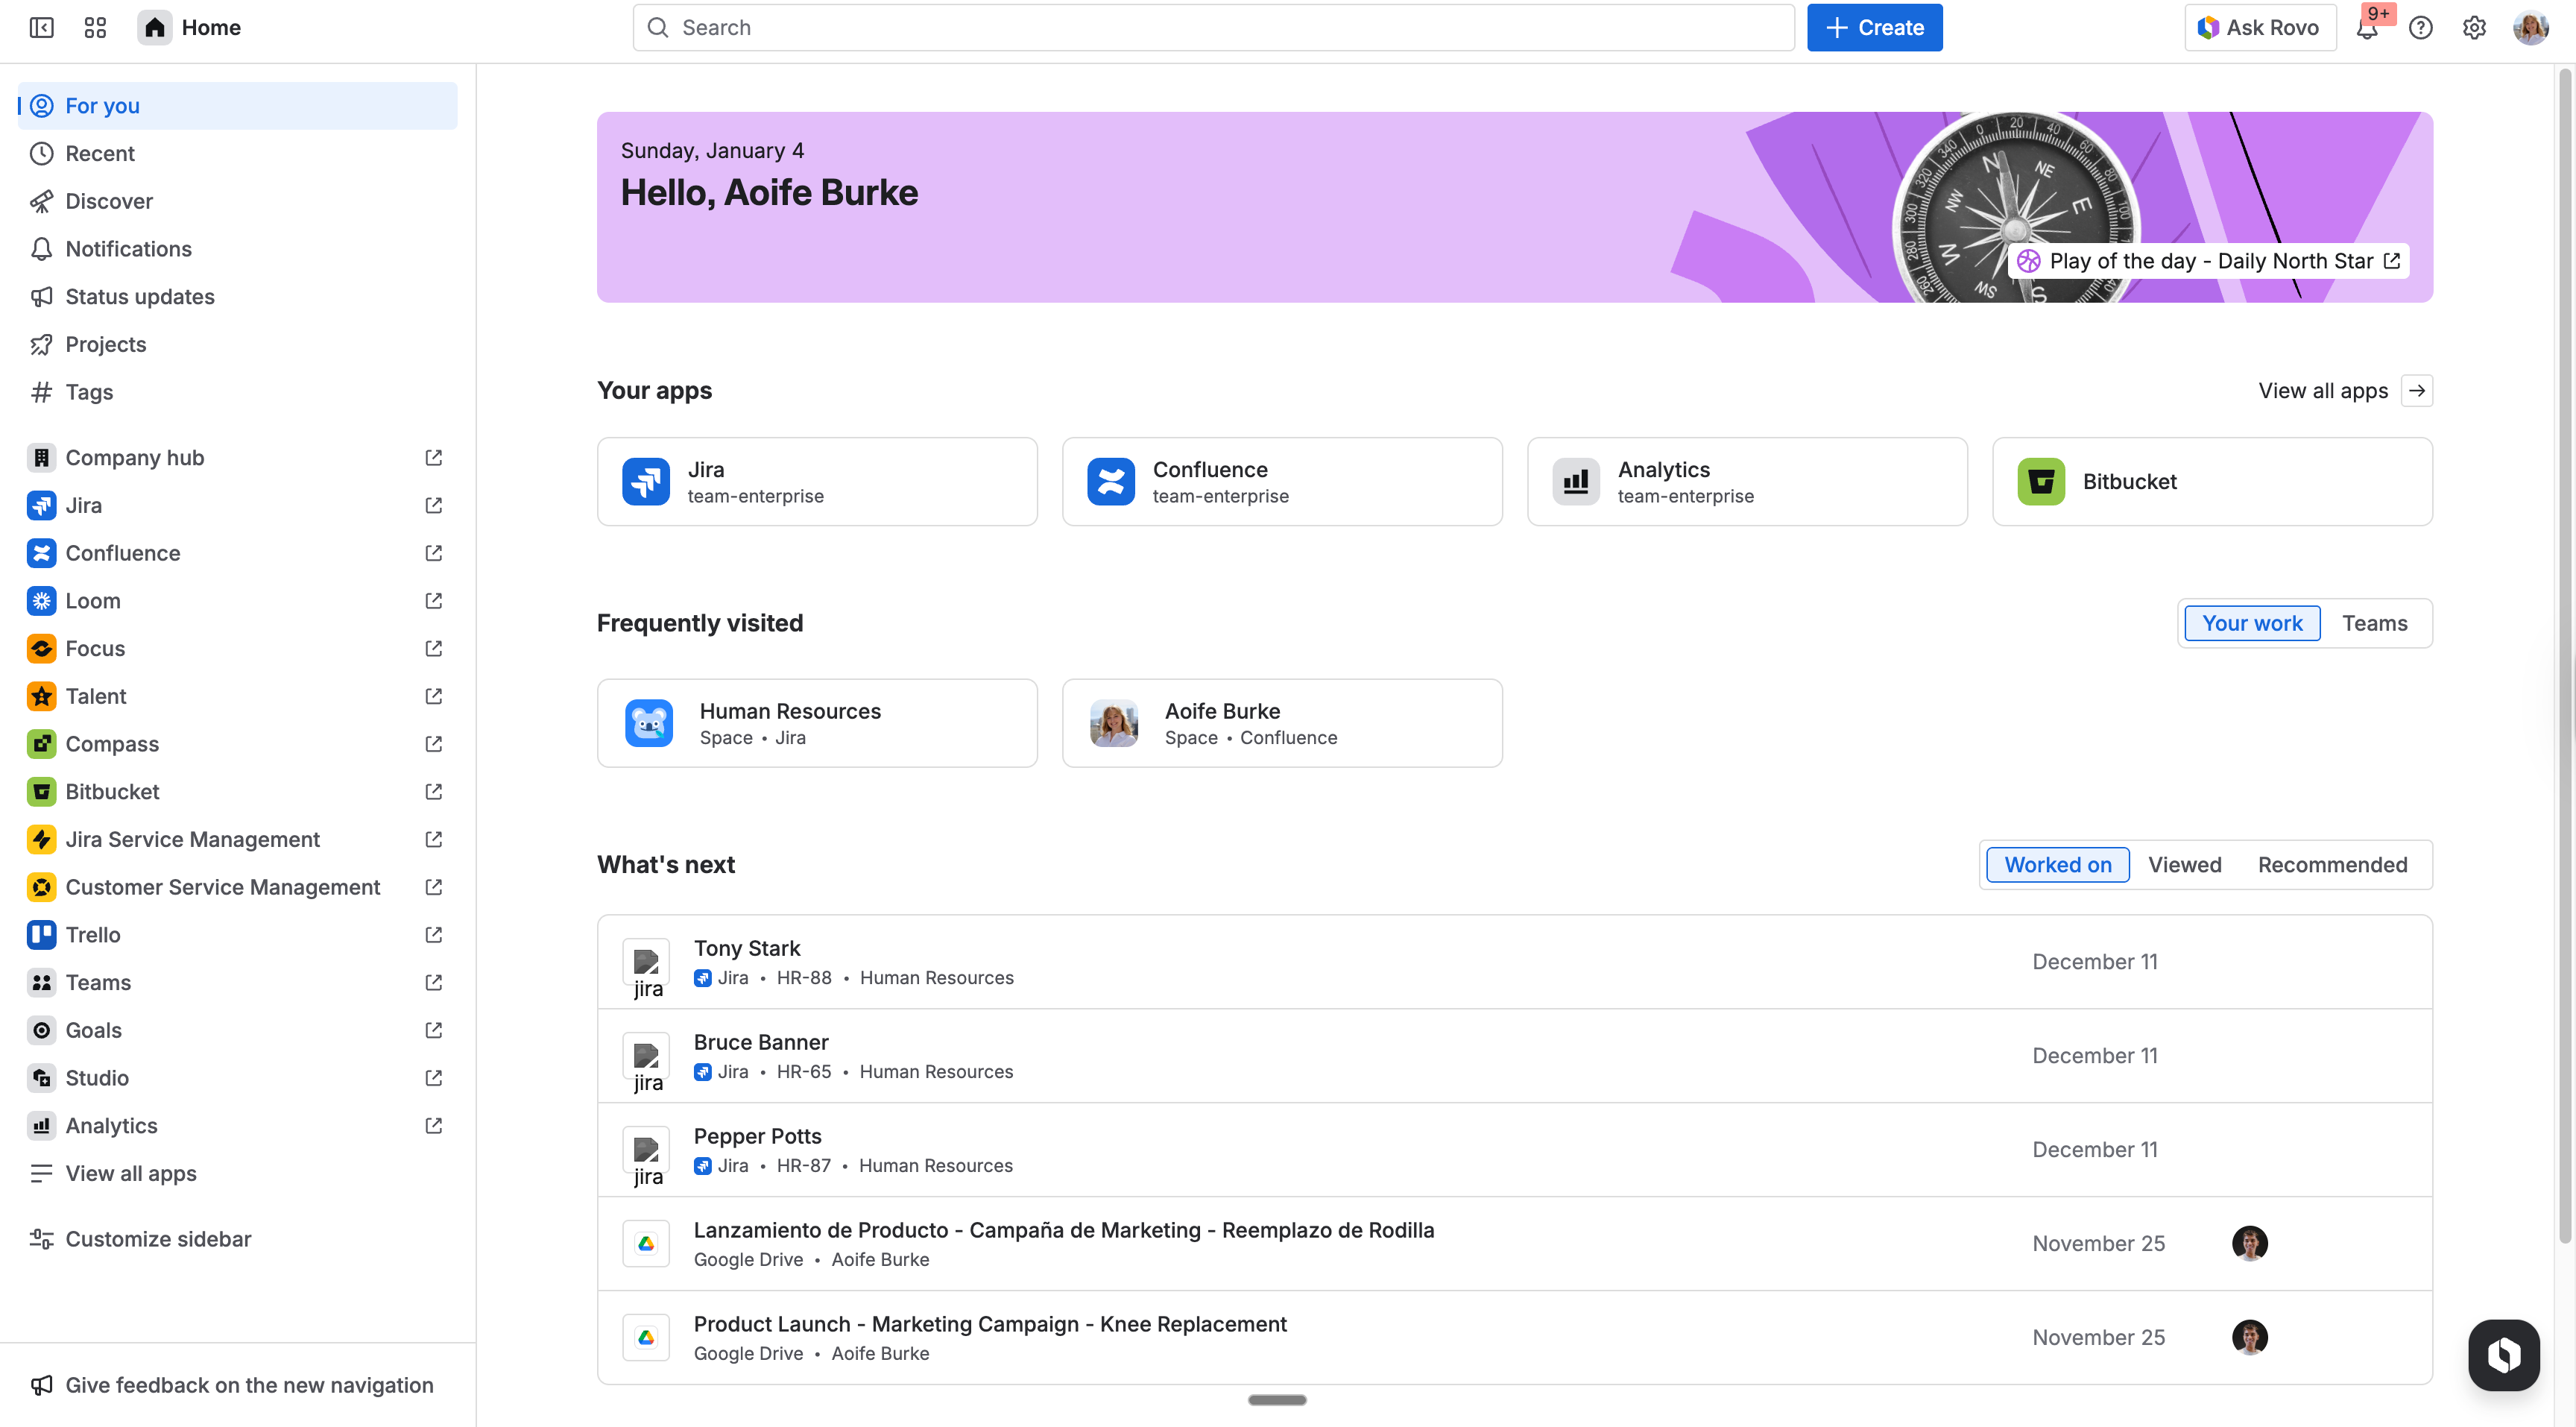Click the help question mark icon
The width and height of the screenshot is (2576, 1427).
point(2420,28)
